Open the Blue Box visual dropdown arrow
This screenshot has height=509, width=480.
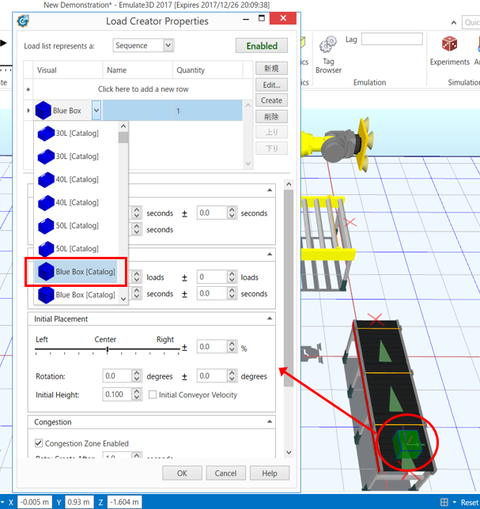96,110
